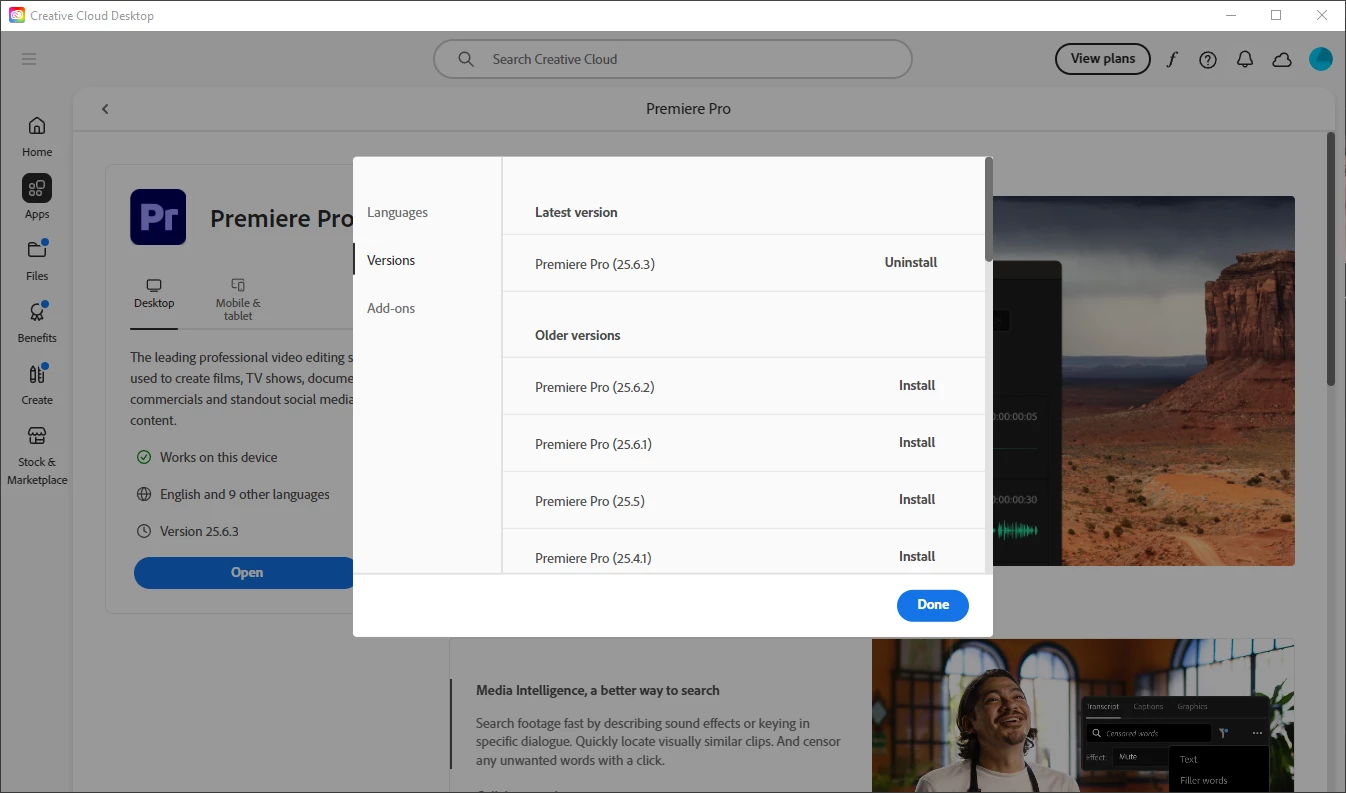The height and width of the screenshot is (793, 1346).
Task: Click the Version 25.6.3 text
Action: click(x=199, y=531)
